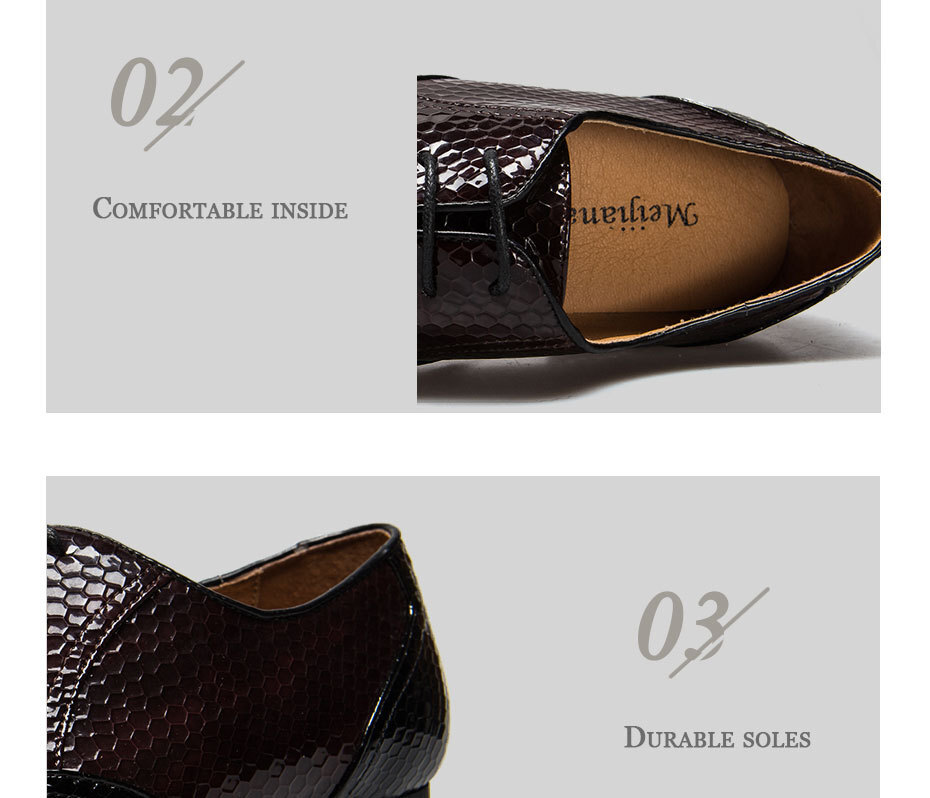Click the shadow beneath the top shoe photo
The image size is (930, 798).
652,374
